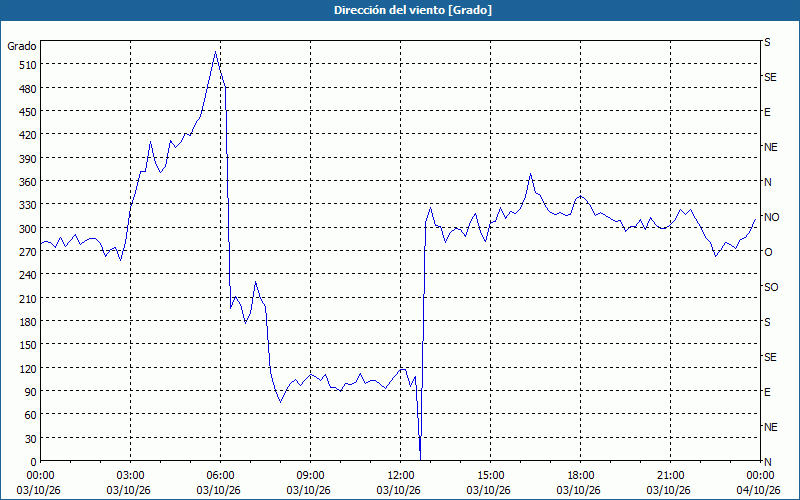The width and height of the screenshot is (800, 500).
Task: Click the 180 degree axis label
Action: 27,322
